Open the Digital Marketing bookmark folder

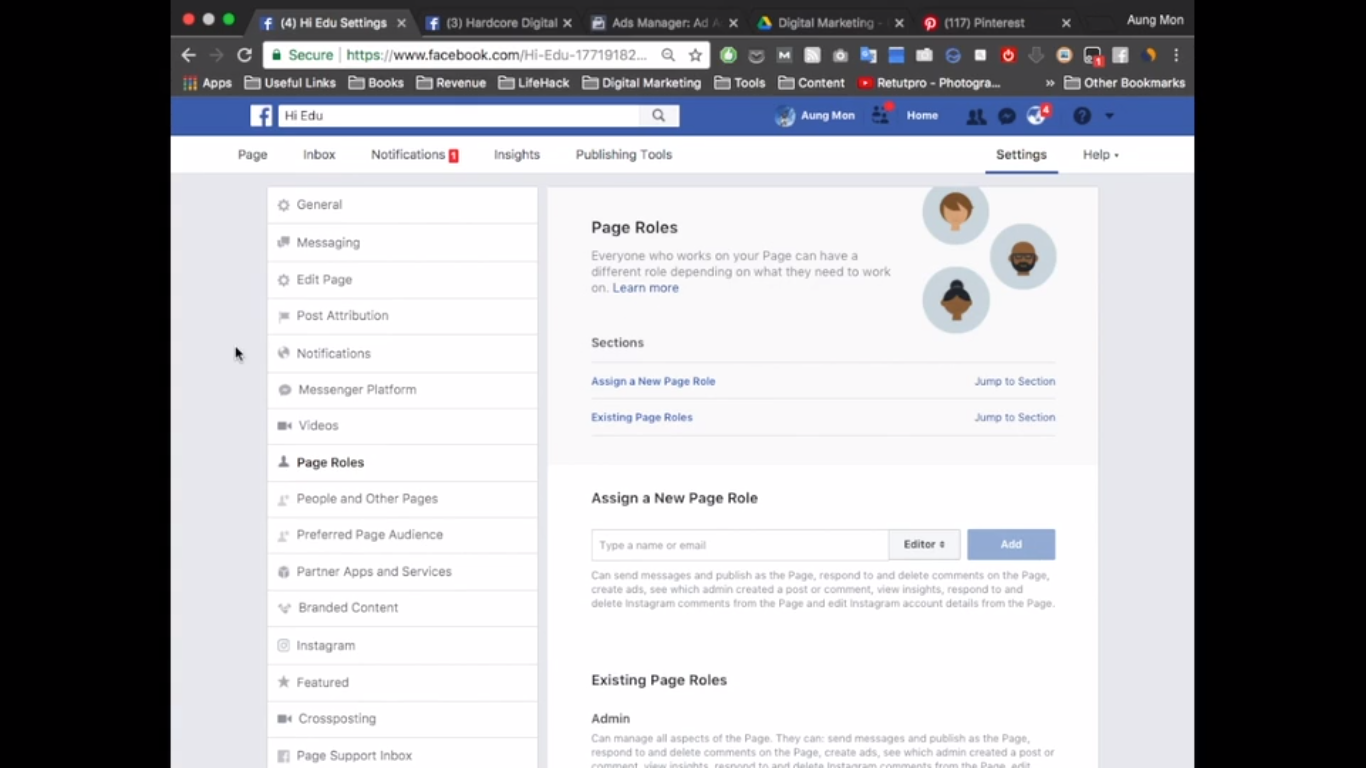[642, 83]
